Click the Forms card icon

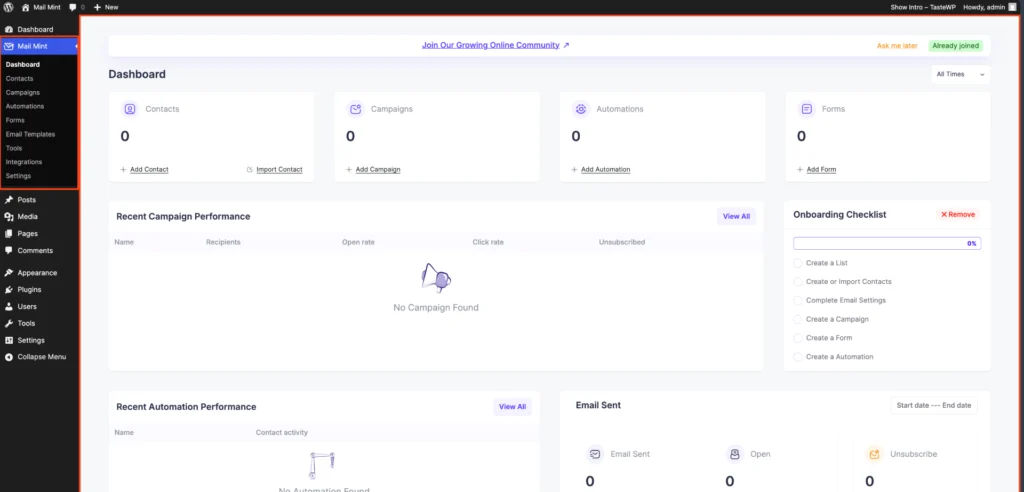pos(806,109)
